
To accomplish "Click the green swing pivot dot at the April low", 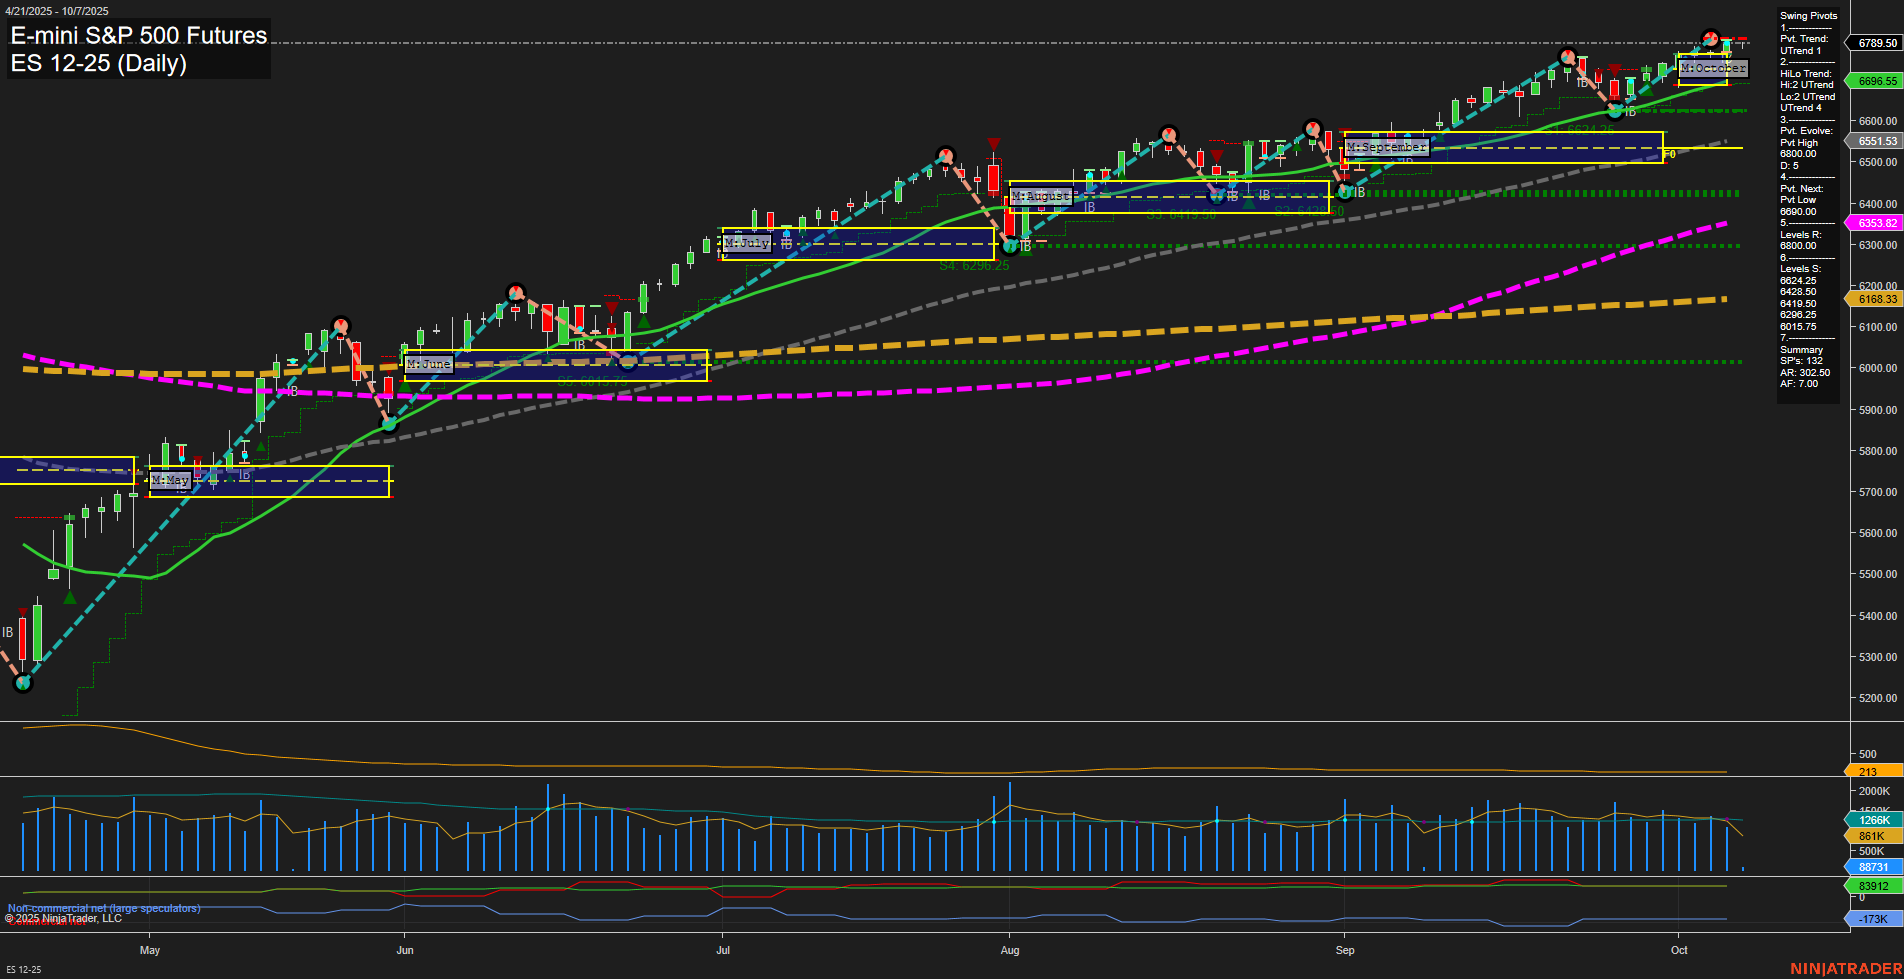I will pyautogui.click(x=22, y=683).
